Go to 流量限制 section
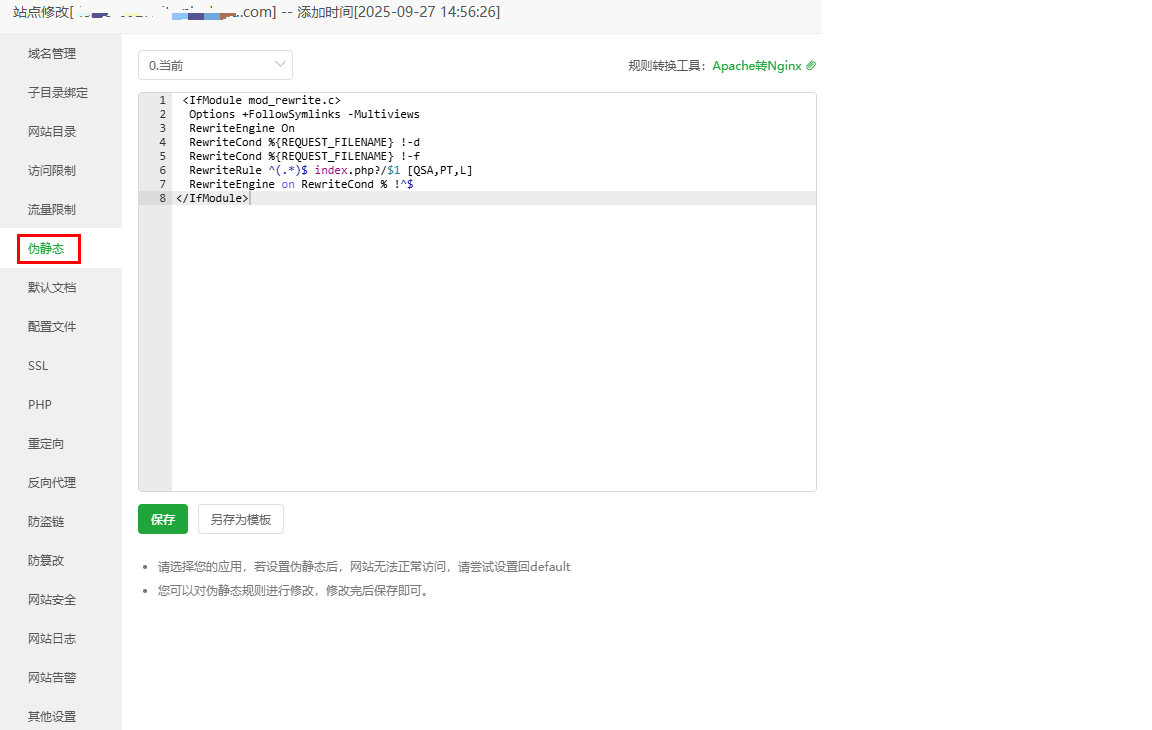Screen dimensions: 1152x730 (52, 210)
